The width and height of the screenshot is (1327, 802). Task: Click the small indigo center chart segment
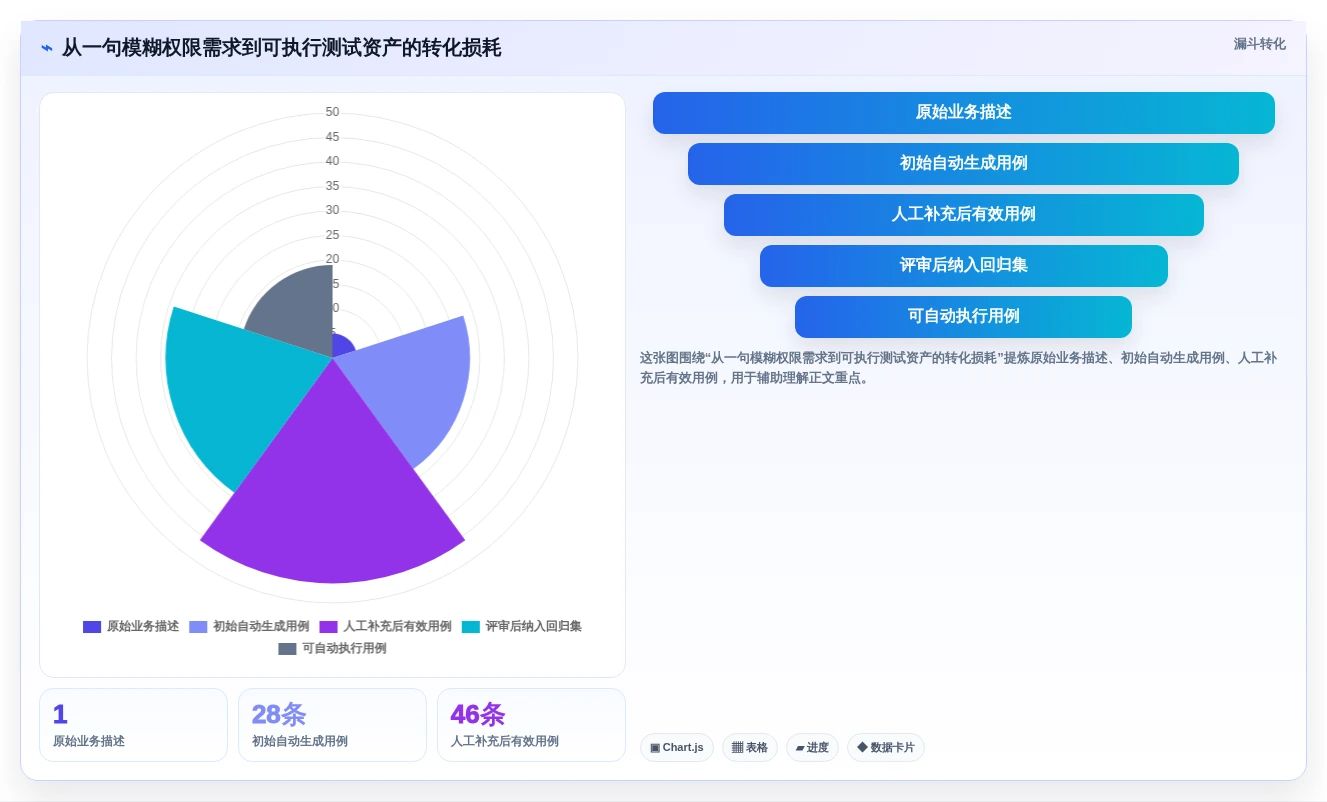coord(342,346)
